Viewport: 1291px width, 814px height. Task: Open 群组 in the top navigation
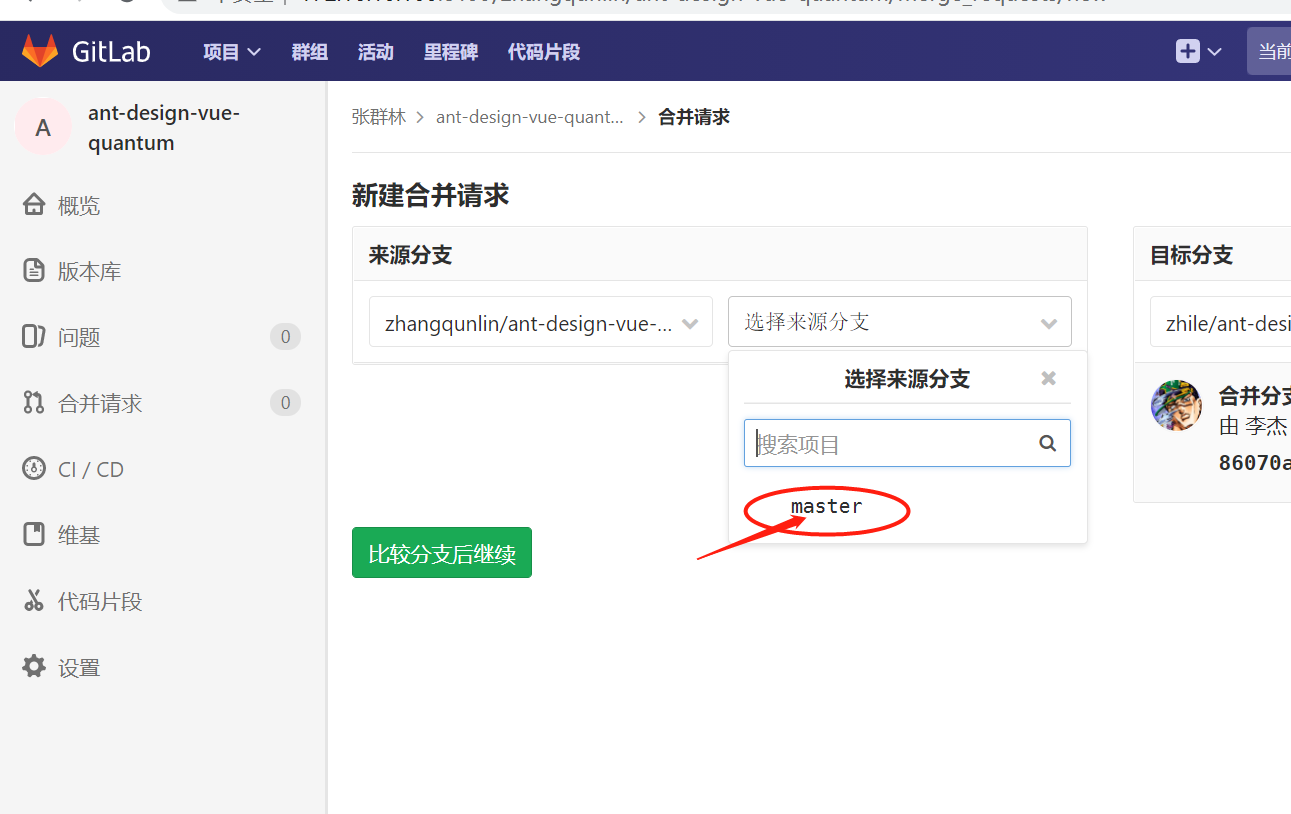point(310,52)
